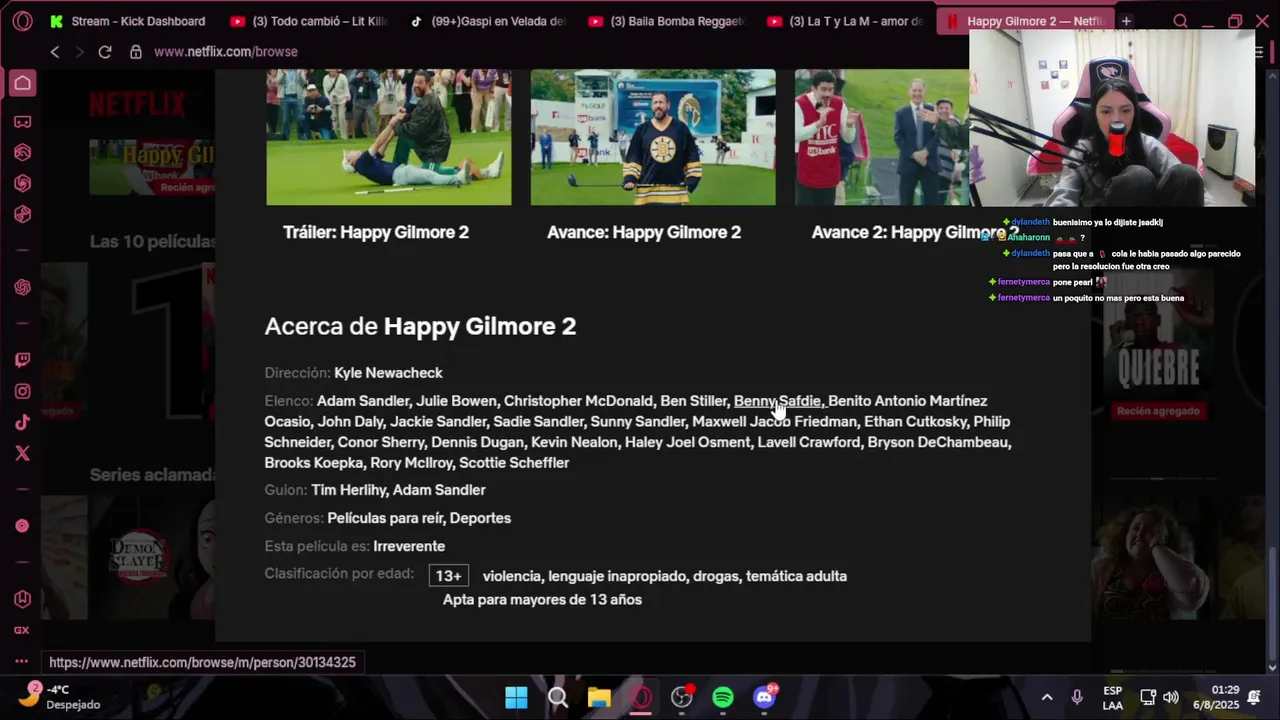Open Ben Stiller cast link

[x=693, y=401]
